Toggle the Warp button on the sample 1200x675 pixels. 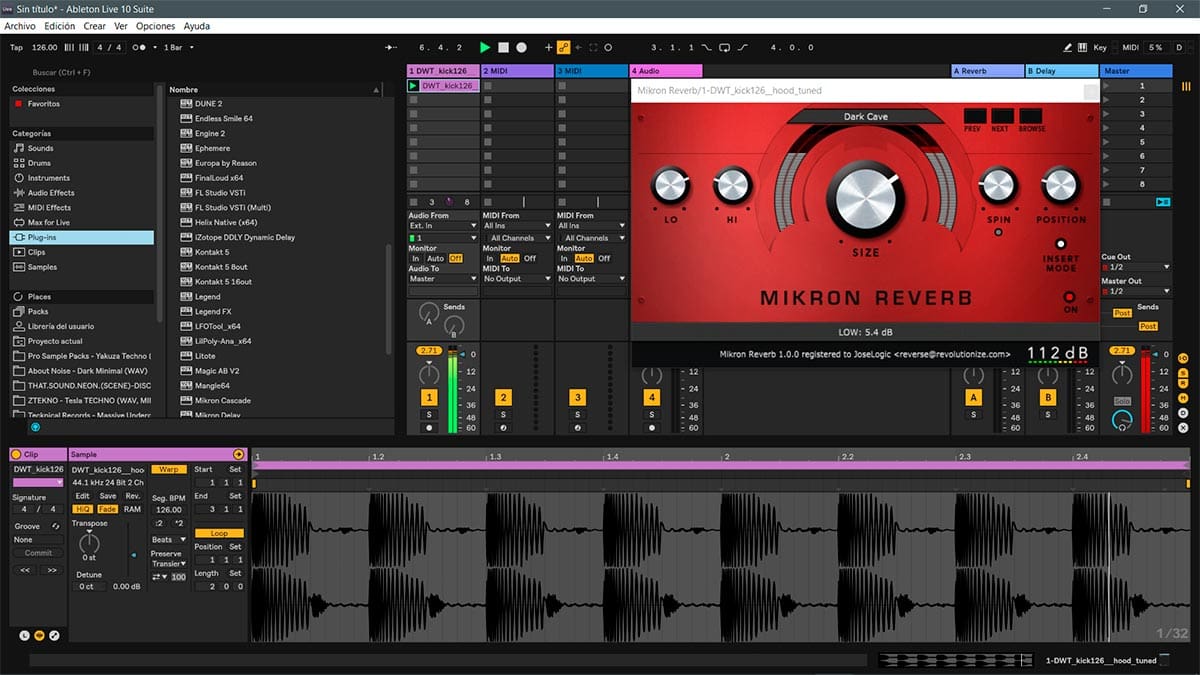(x=169, y=469)
